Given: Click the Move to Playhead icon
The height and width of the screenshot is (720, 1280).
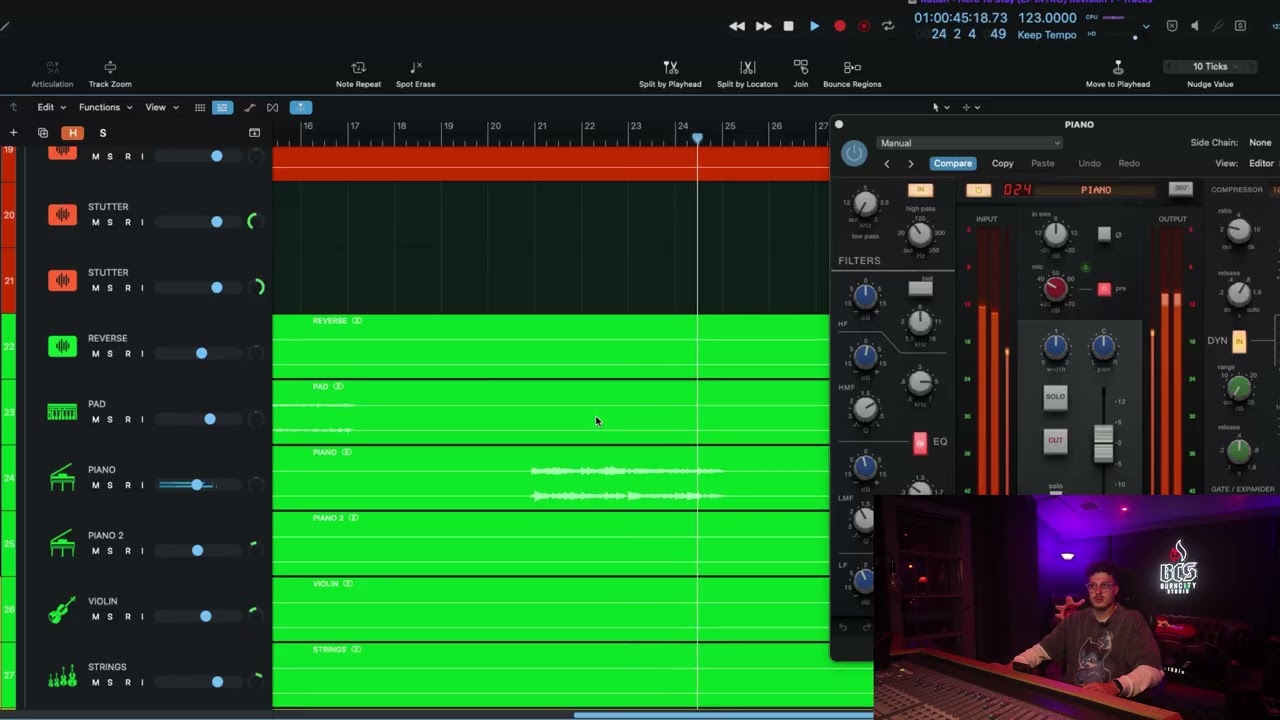Looking at the screenshot, I should [1118, 68].
